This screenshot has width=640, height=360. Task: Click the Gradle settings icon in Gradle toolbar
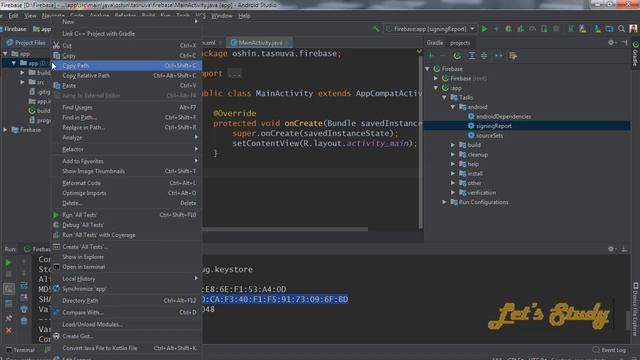pos(513,56)
